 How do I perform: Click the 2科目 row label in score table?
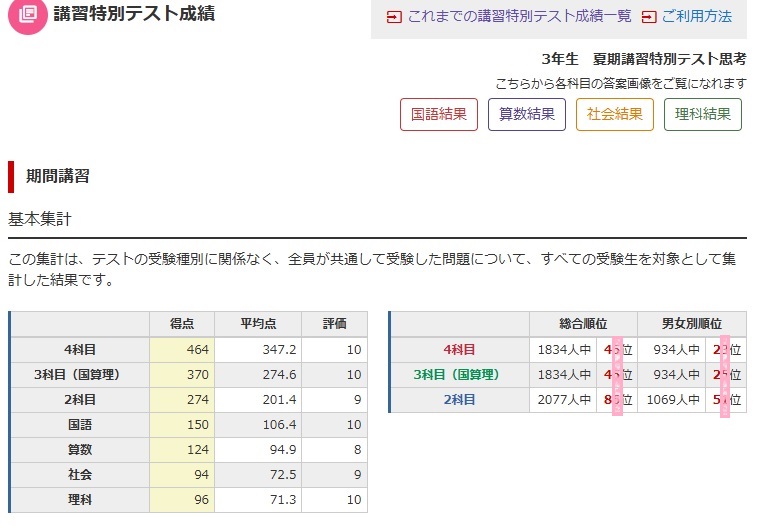80,400
